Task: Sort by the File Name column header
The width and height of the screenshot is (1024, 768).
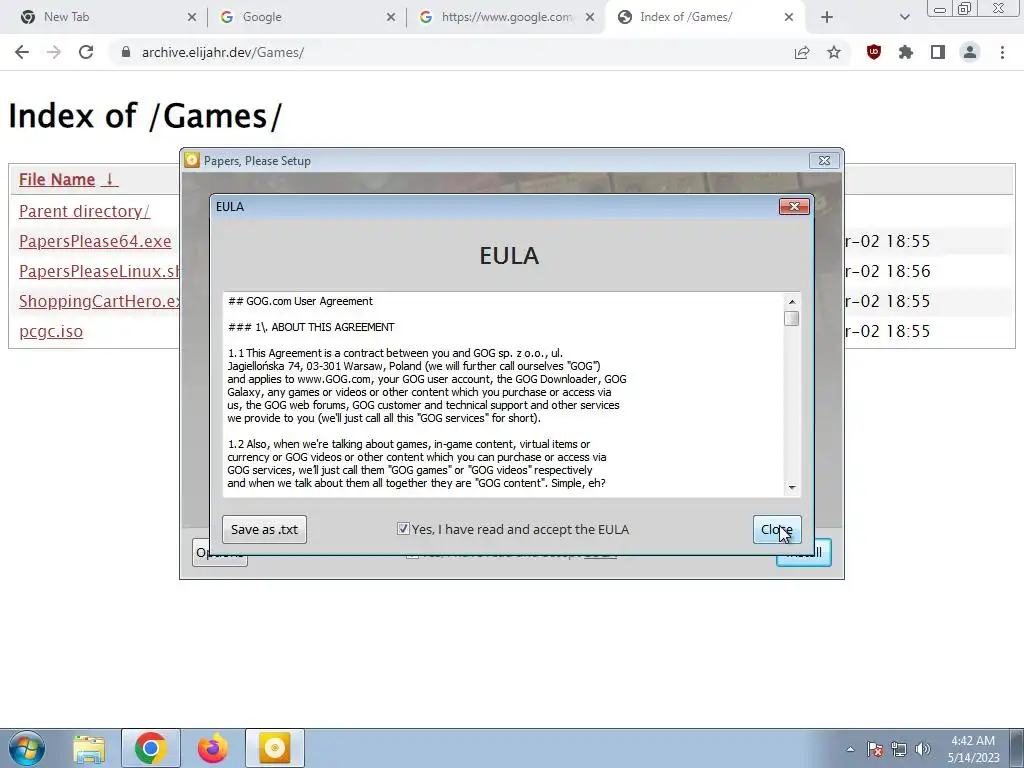Action: click(68, 179)
